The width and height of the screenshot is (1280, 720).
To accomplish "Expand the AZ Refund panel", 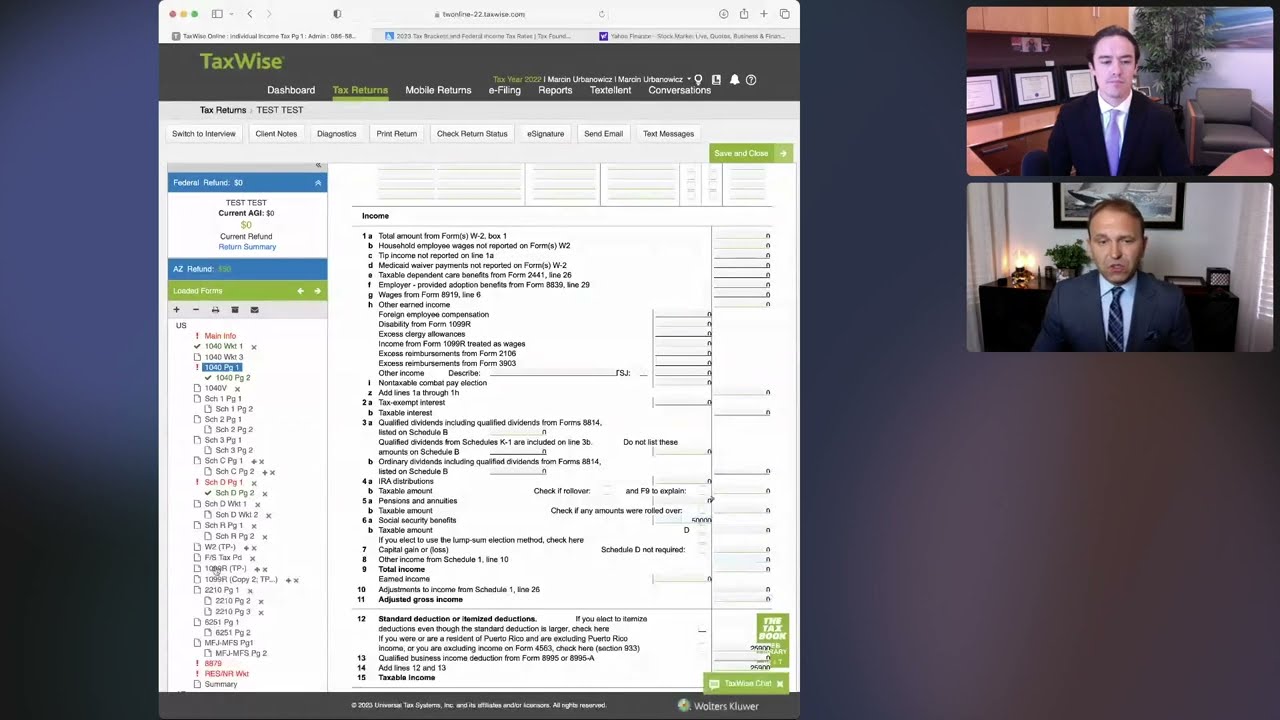I will point(247,269).
